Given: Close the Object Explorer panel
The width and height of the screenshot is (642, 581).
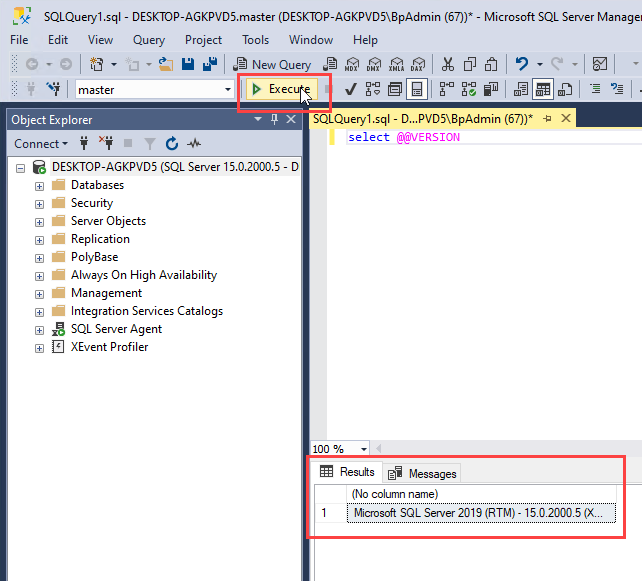Looking at the screenshot, I should coord(291,119).
